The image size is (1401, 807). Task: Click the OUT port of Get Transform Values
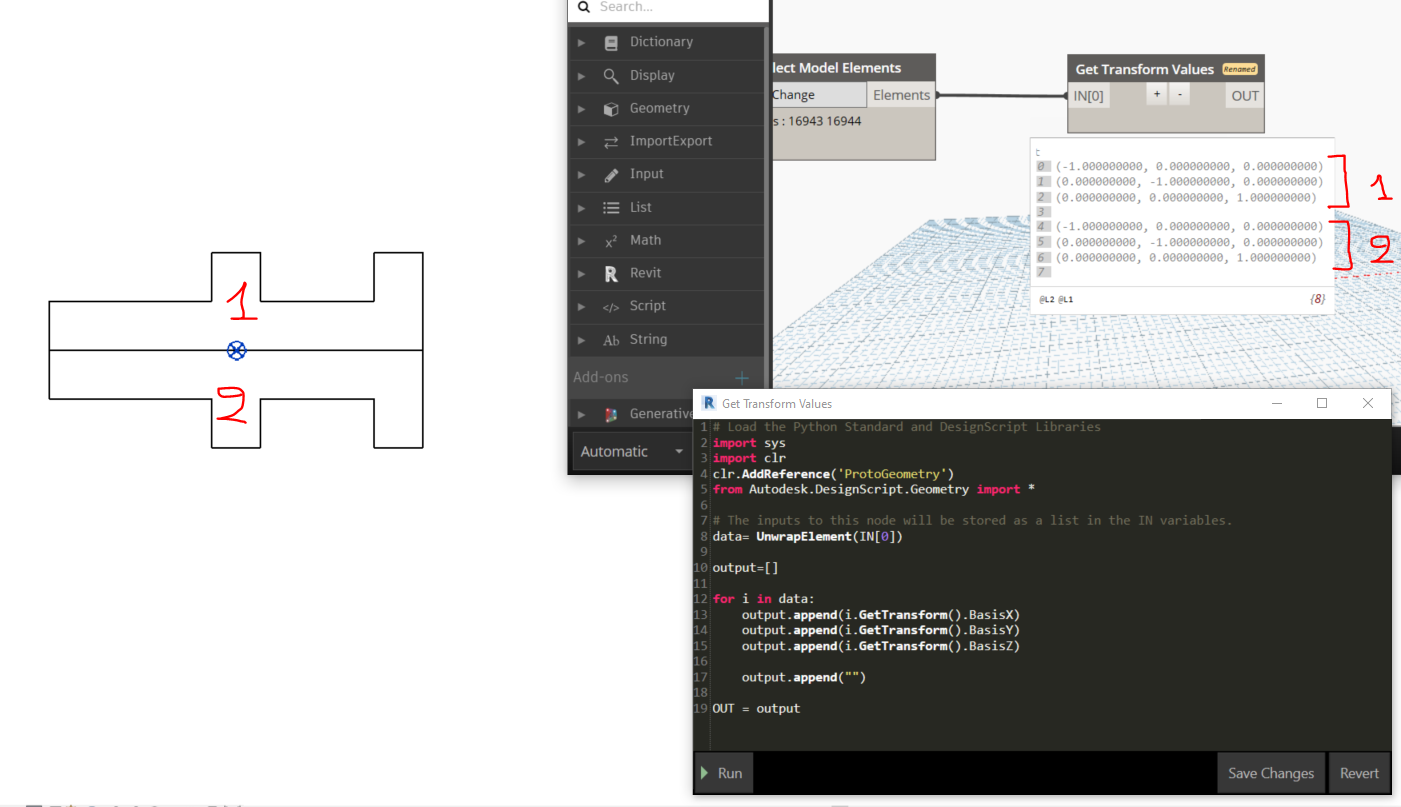(1244, 96)
